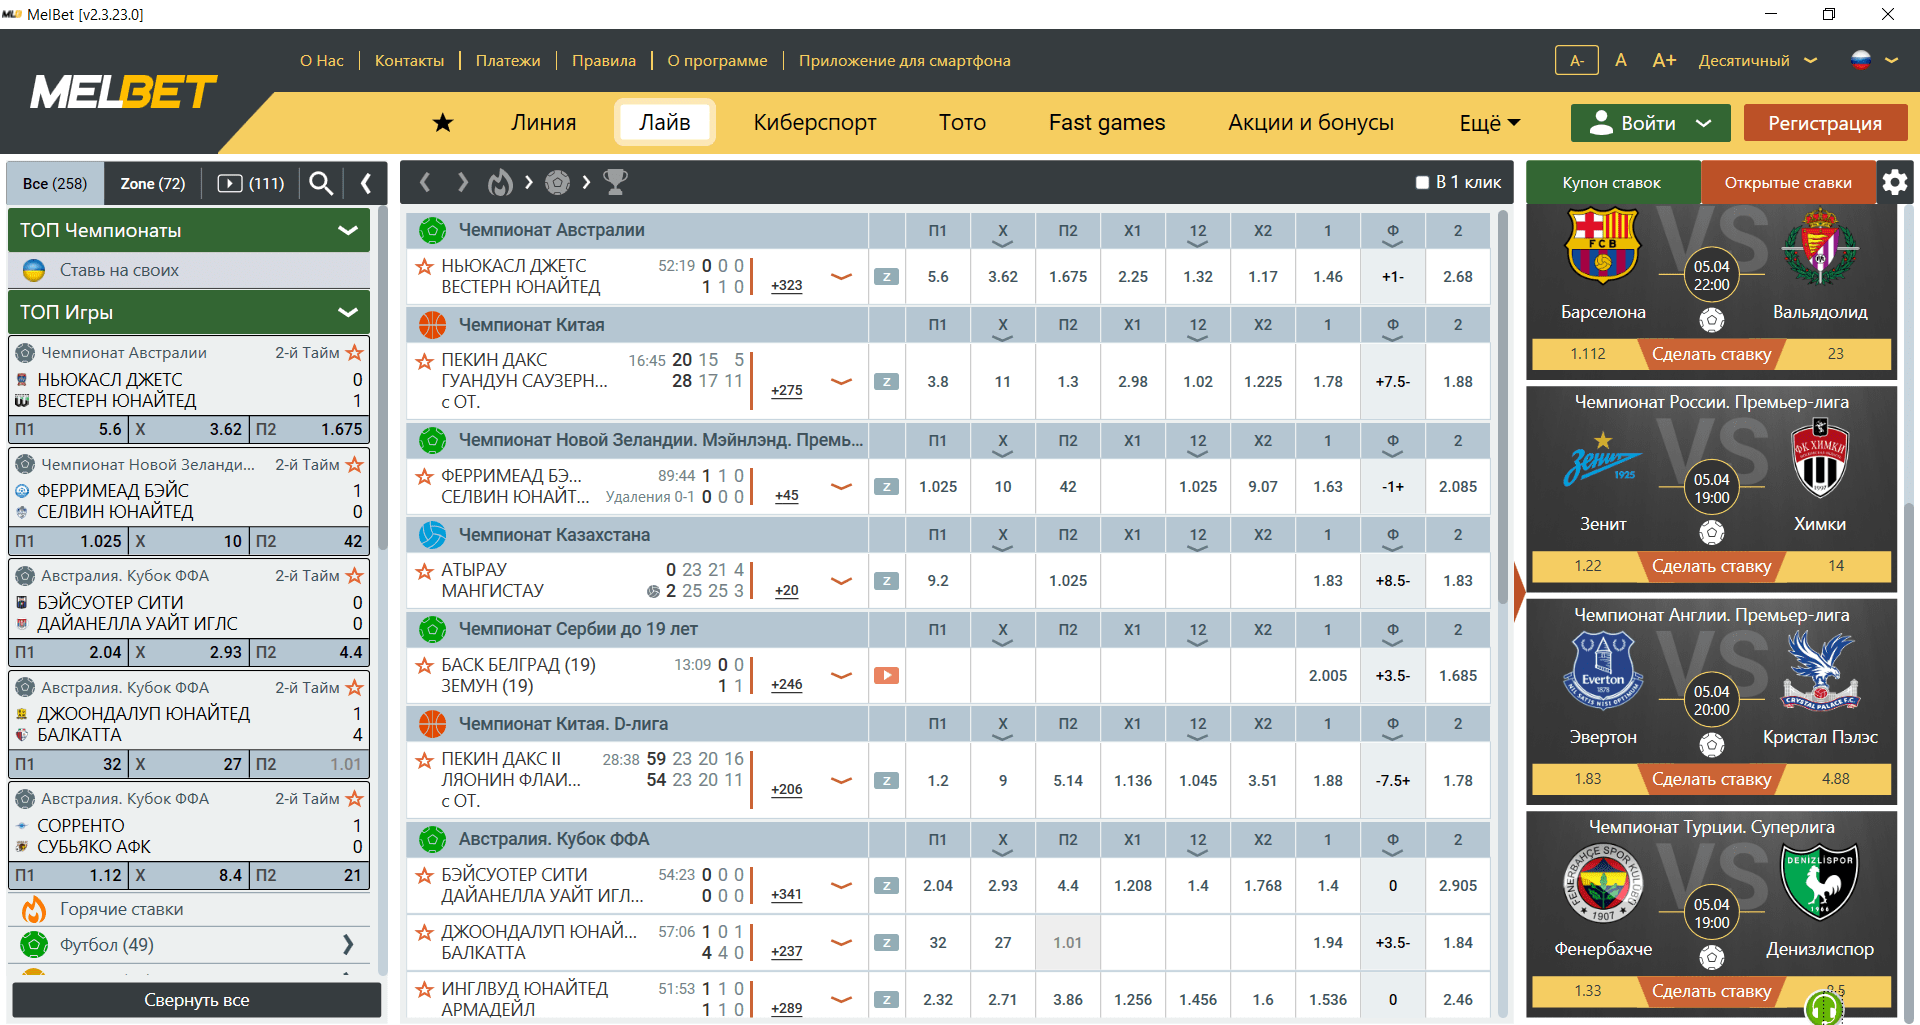The image size is (1920, 1025).
Task: Click the favorites star in main navigation
Action: coord(443,122)
